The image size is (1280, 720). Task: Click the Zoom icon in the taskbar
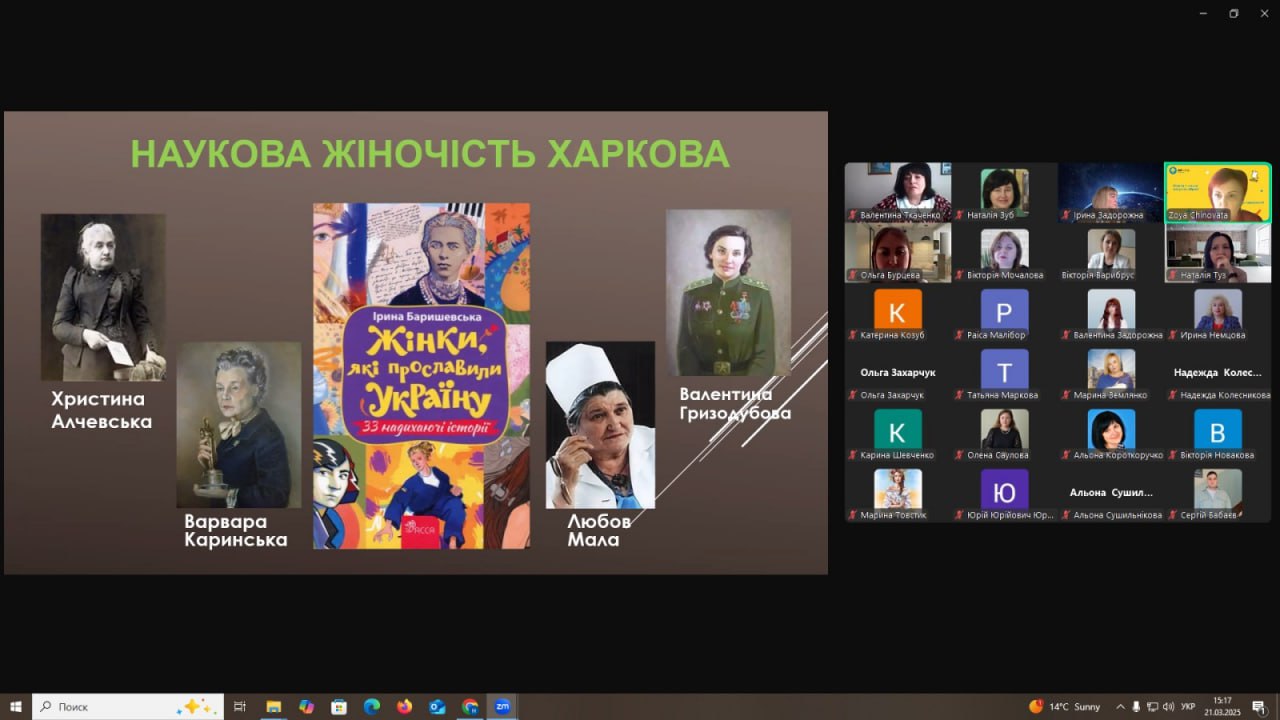[502, 706]
